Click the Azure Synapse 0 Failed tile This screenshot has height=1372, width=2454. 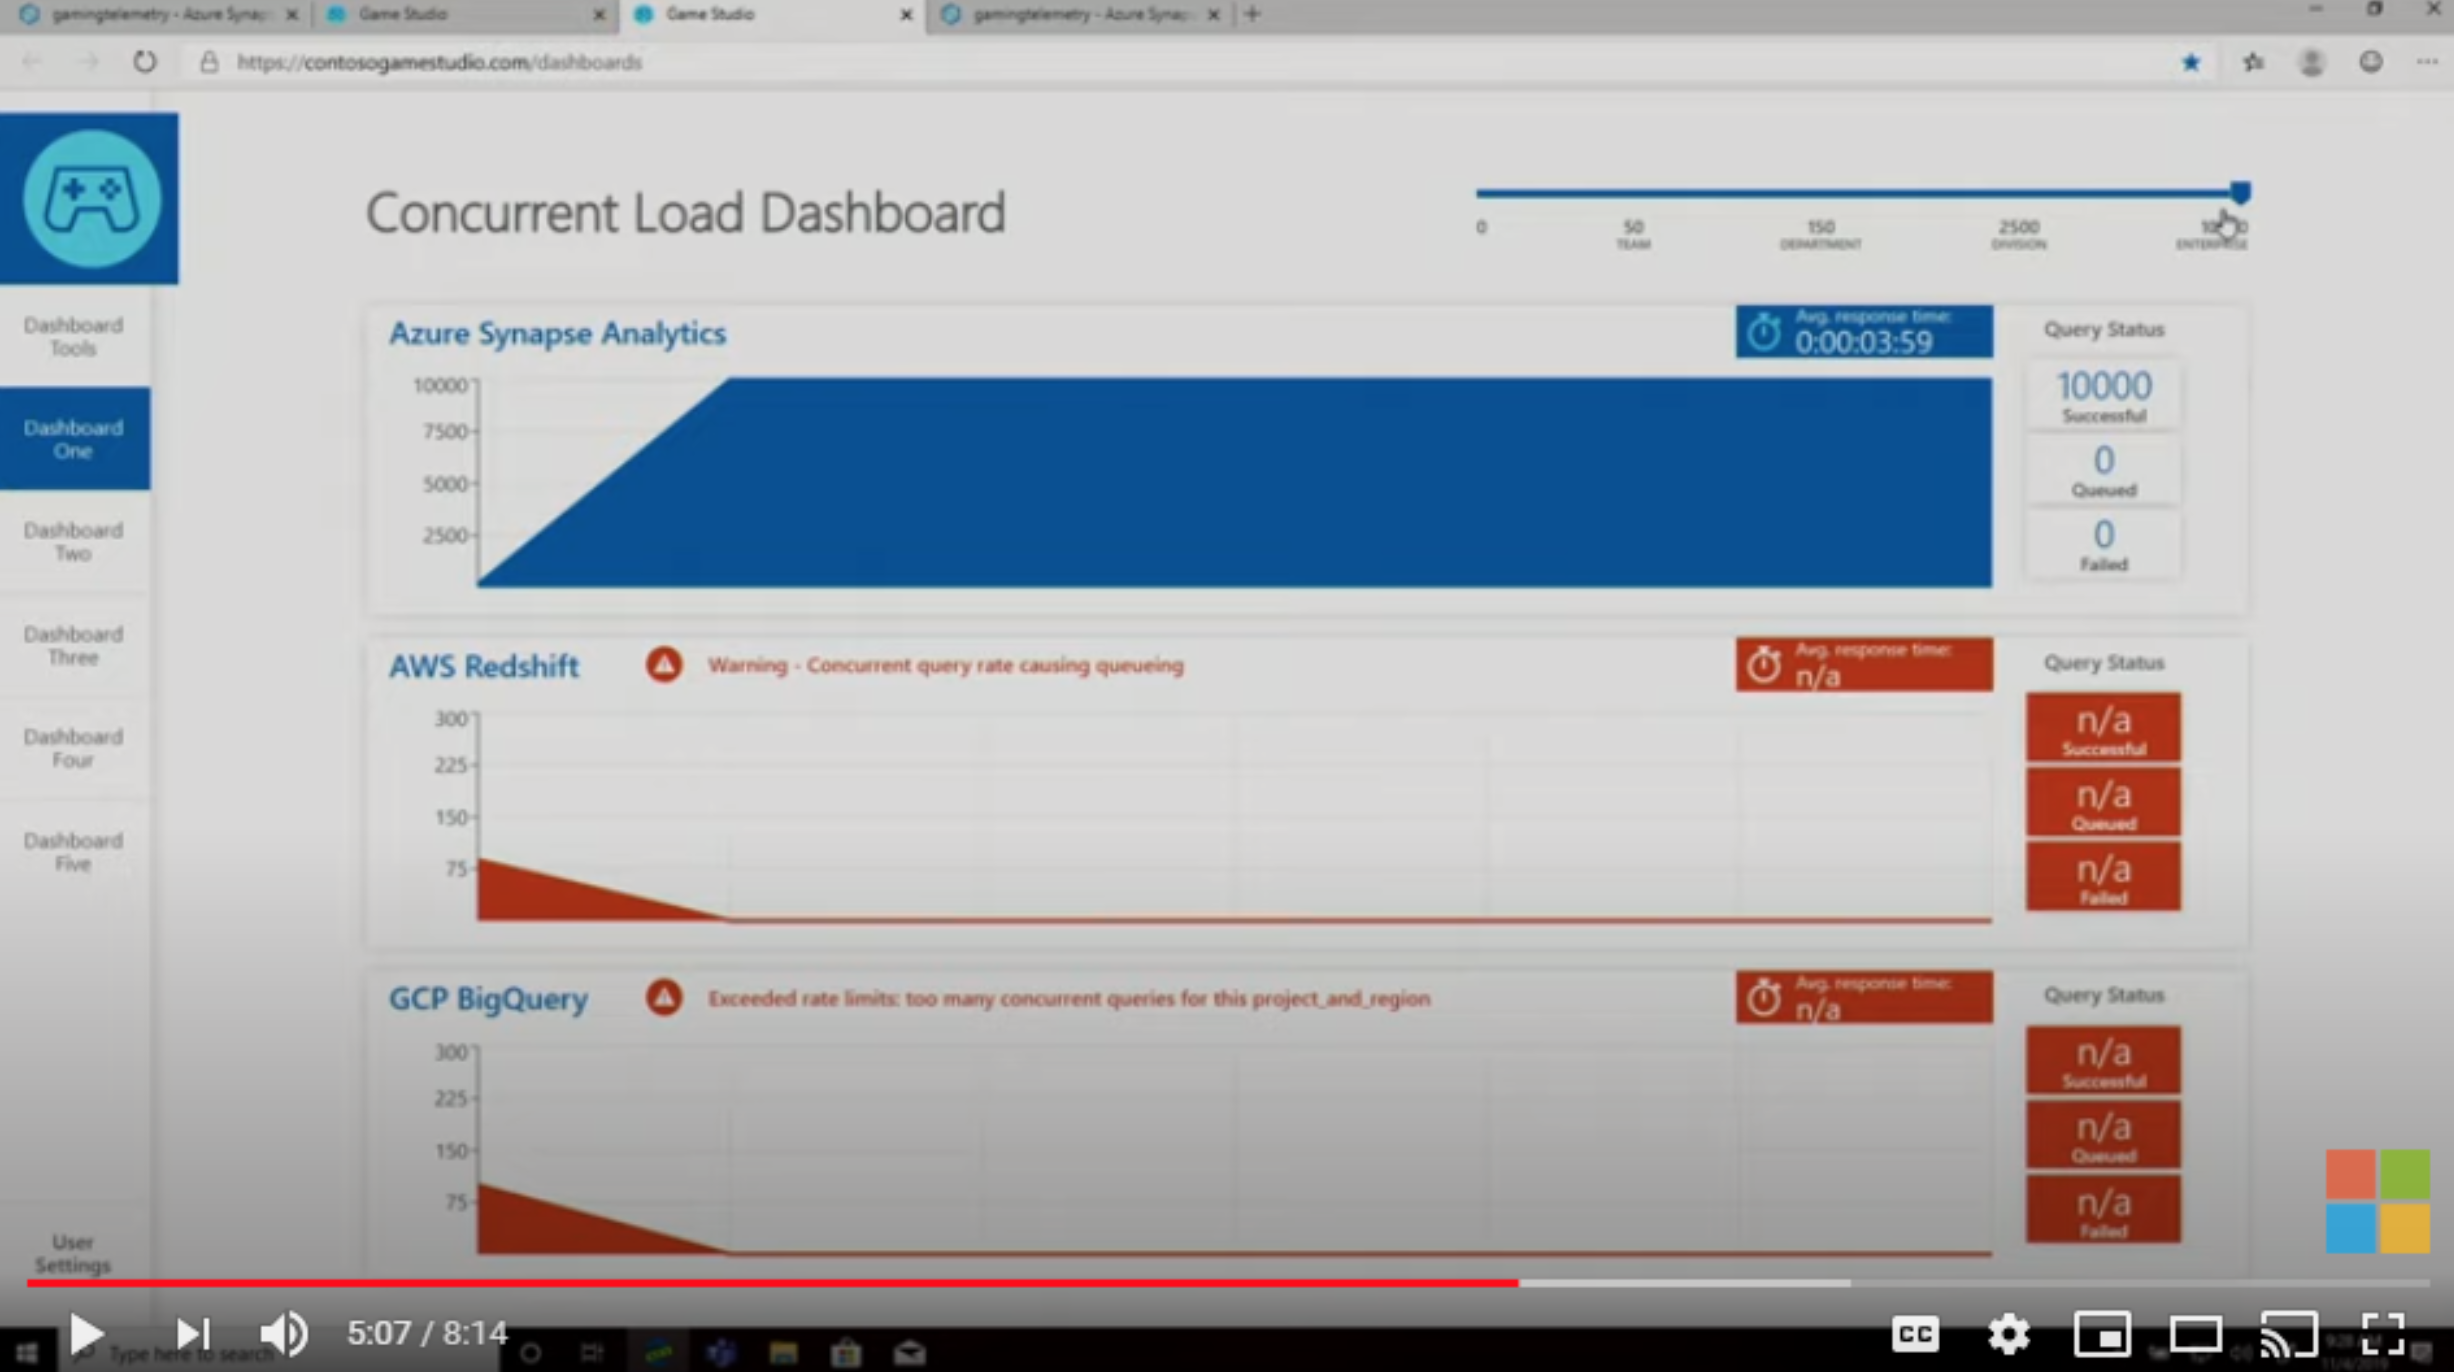pos(2103,544)
